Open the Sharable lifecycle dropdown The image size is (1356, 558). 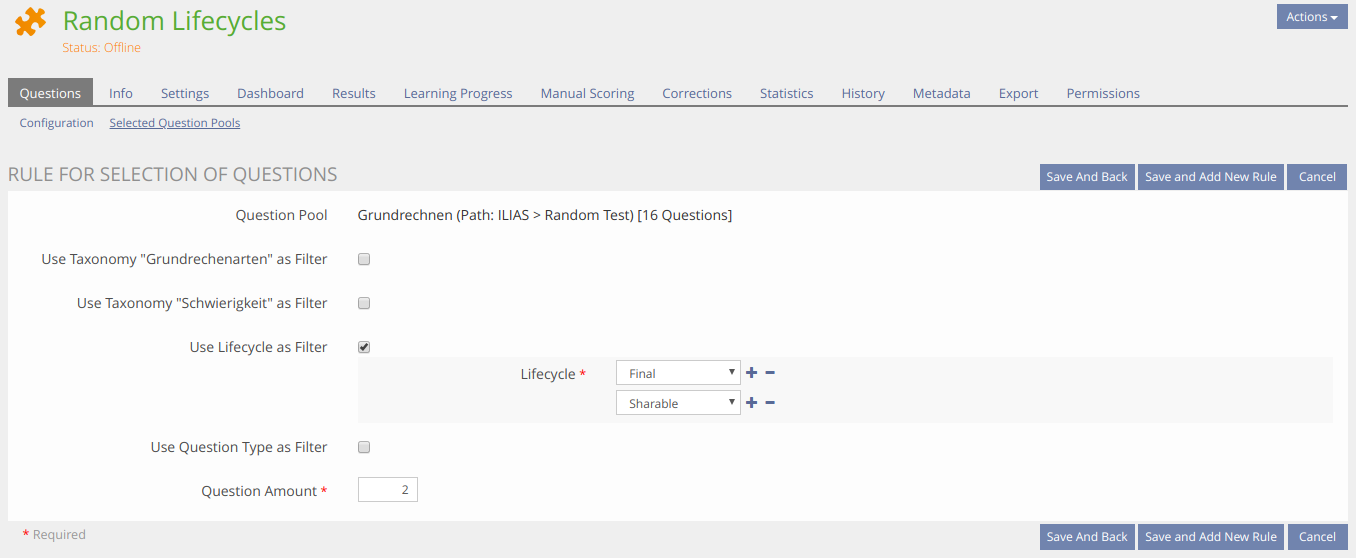click(x=678, y=403)
